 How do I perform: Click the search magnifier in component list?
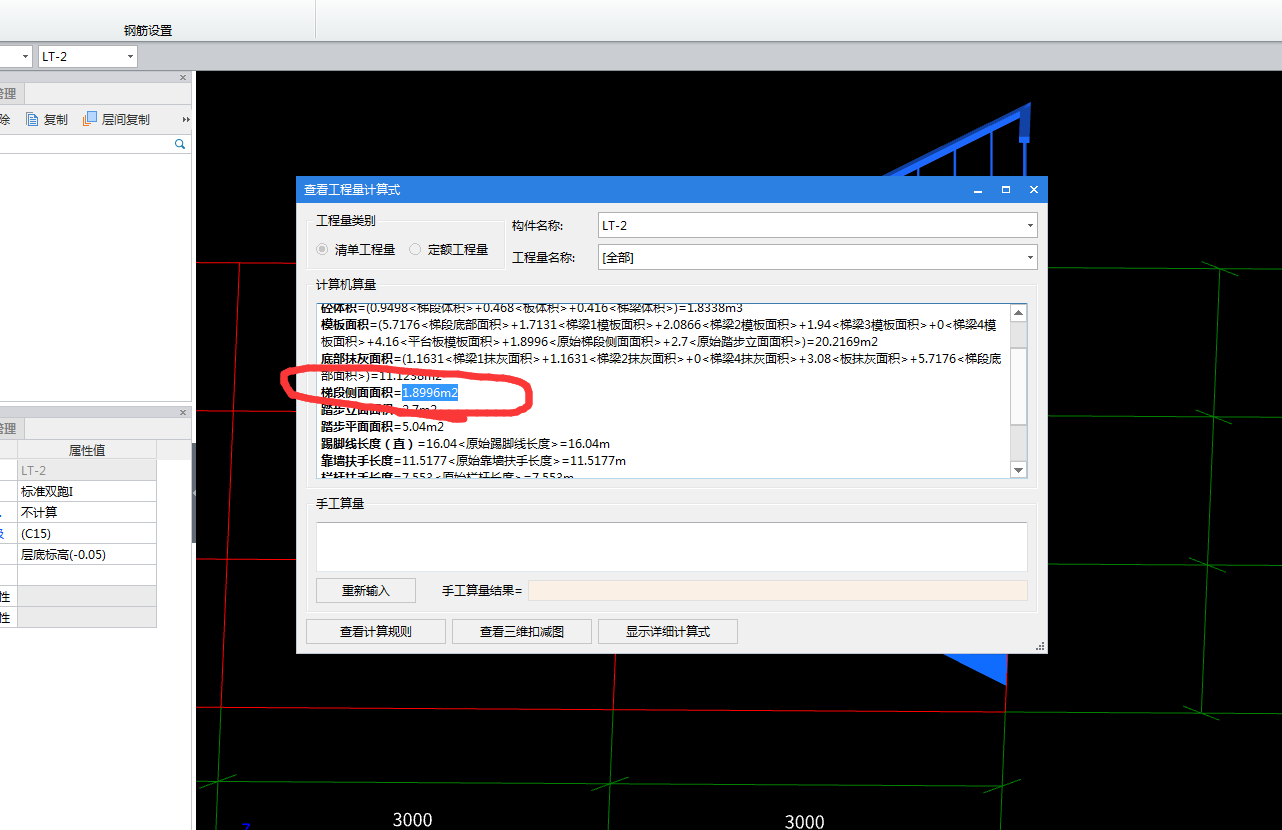tap(181, 144)
